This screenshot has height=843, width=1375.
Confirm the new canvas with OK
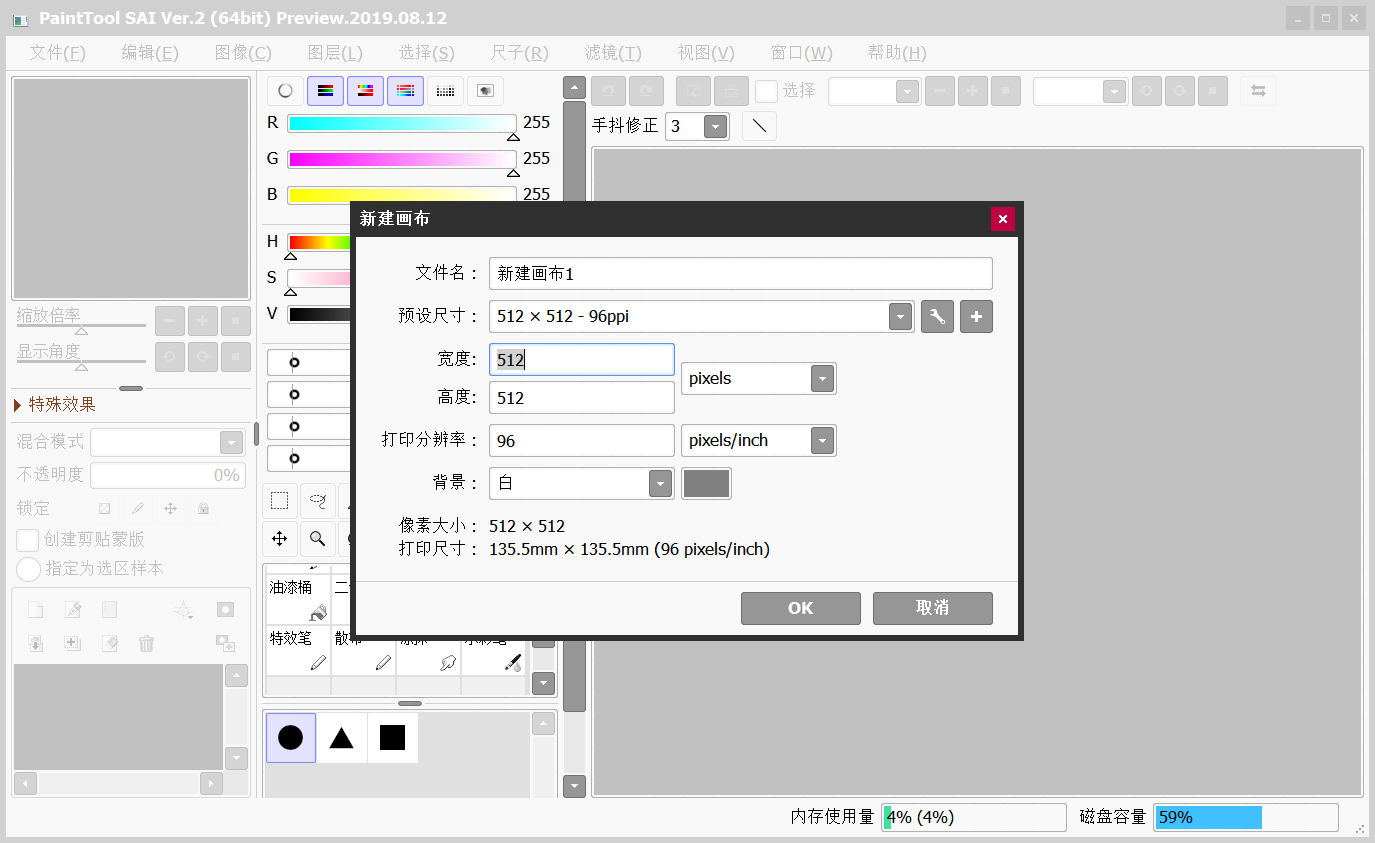(801, 608)
